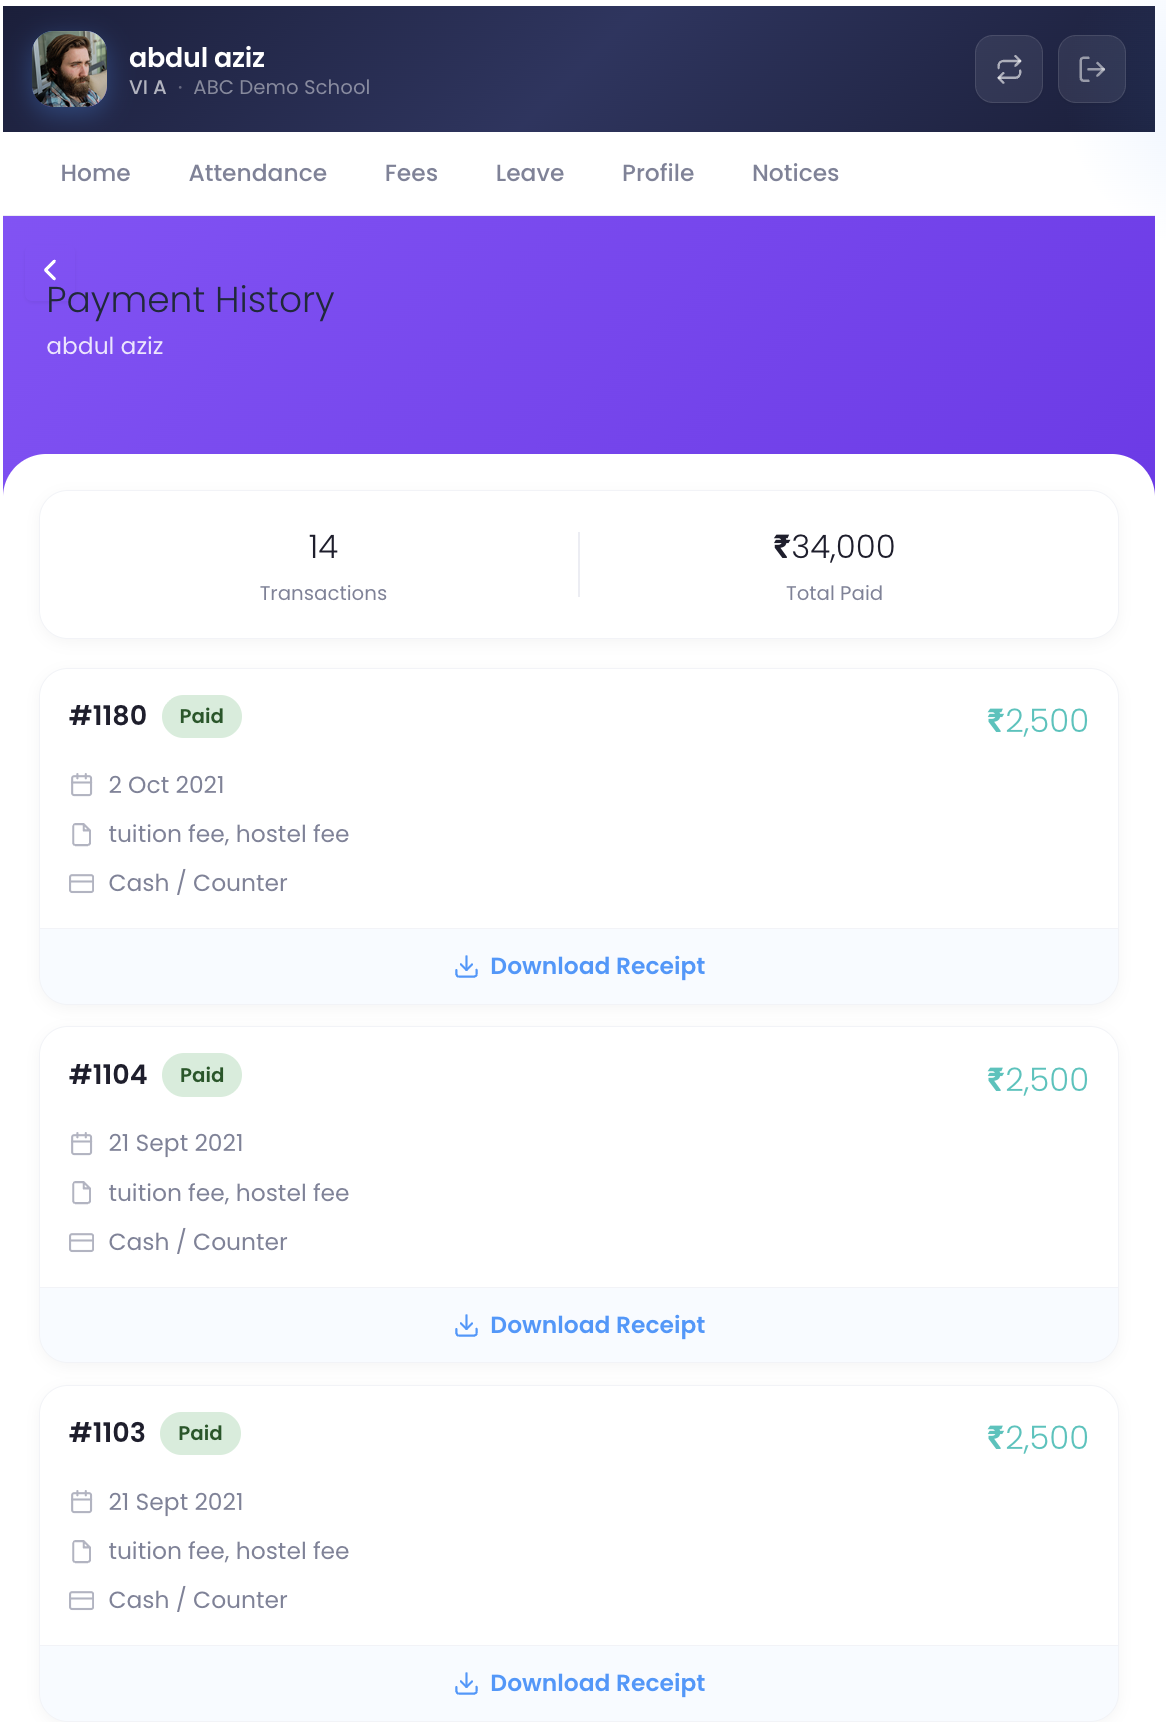The image size is (1166, 1722).
Task: Click the download arrow icon under transaction #1180
Action: (467, 966)
